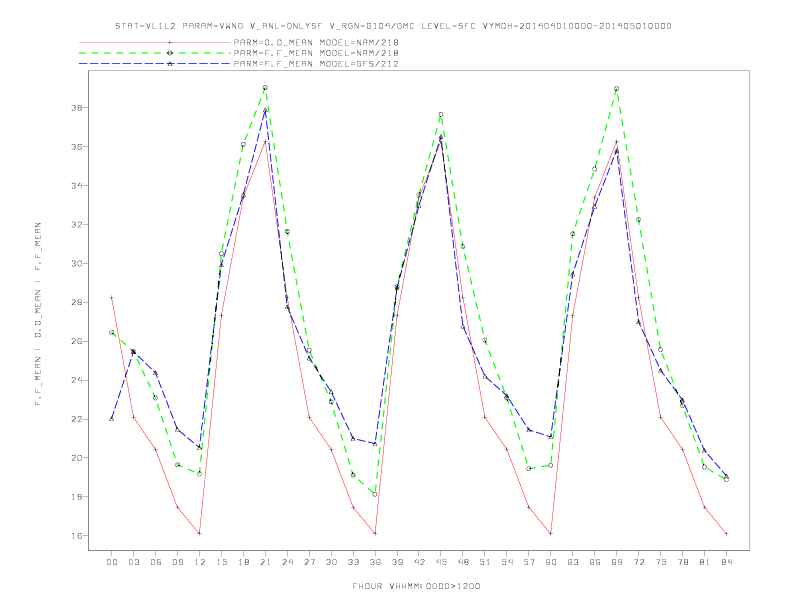This screenshot has width=792, height=612.
Task: Click green circle marker at hour 69 peak
Action: click(x=617, y=89)
